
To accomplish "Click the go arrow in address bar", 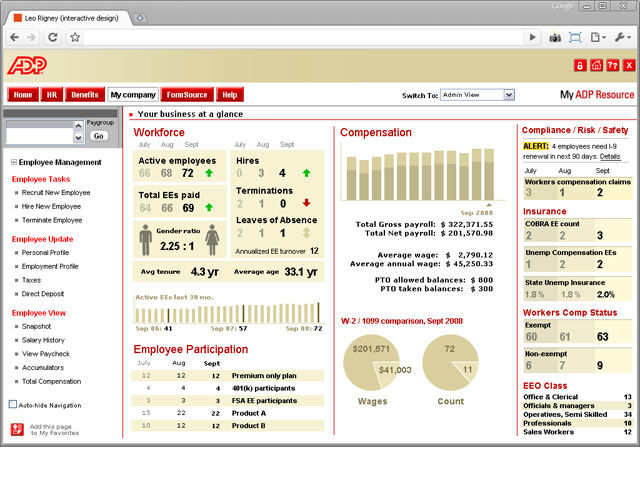I will 532,38.
